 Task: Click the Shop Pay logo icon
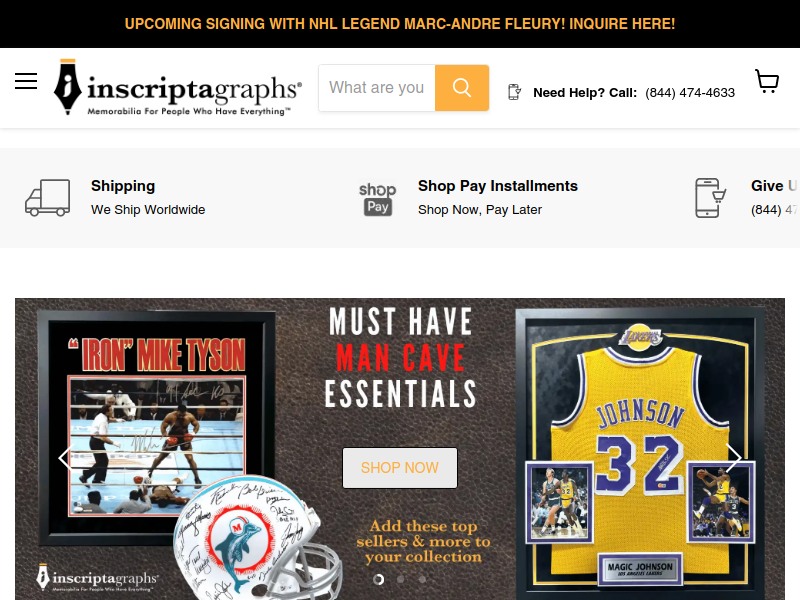click(x=378, y=198)
